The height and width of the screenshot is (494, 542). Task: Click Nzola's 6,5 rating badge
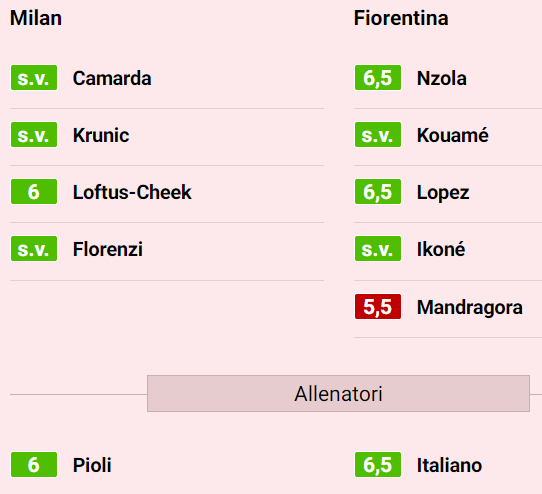pos(378,77)
